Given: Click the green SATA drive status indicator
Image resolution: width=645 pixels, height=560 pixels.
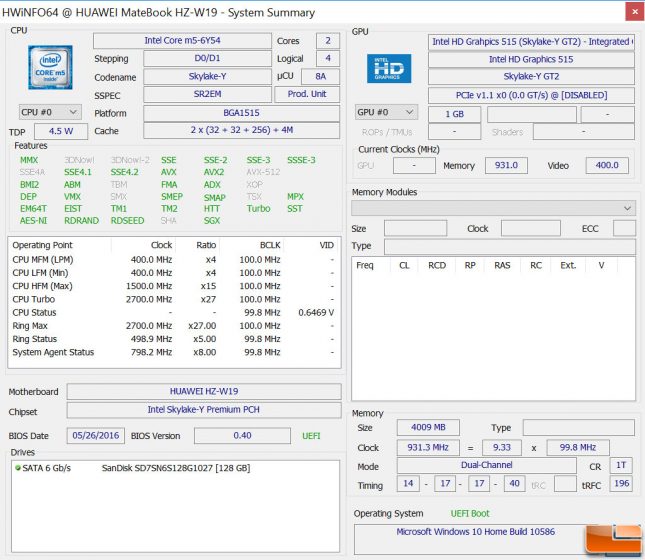Looking at the screenshot, I should [18, 467].
